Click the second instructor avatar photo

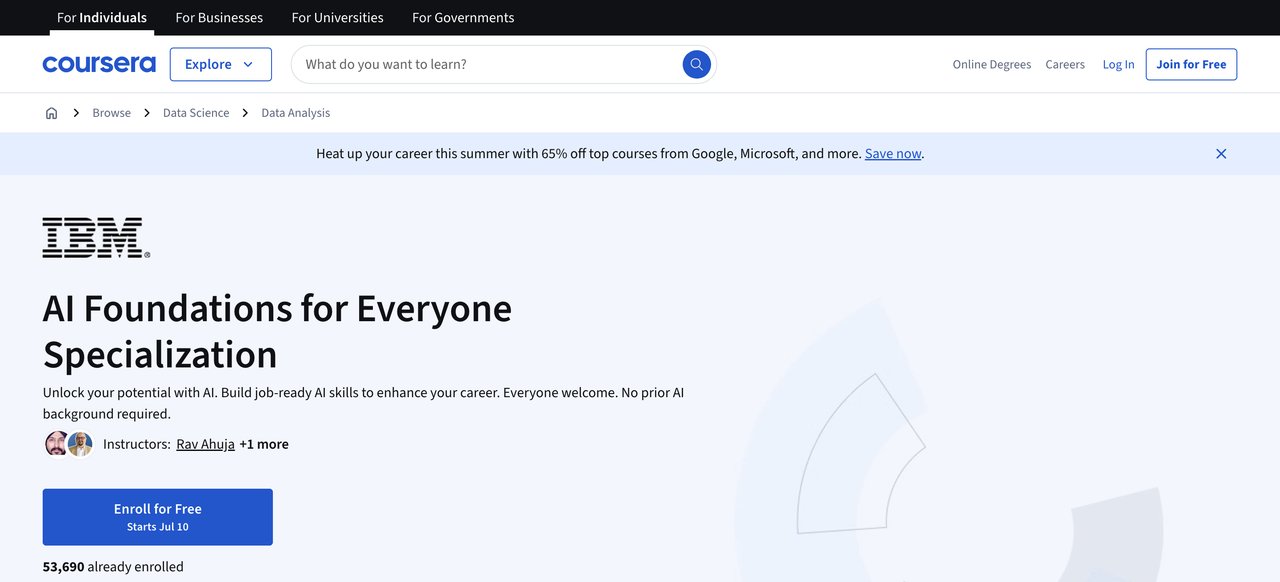[x=80, y=443]
